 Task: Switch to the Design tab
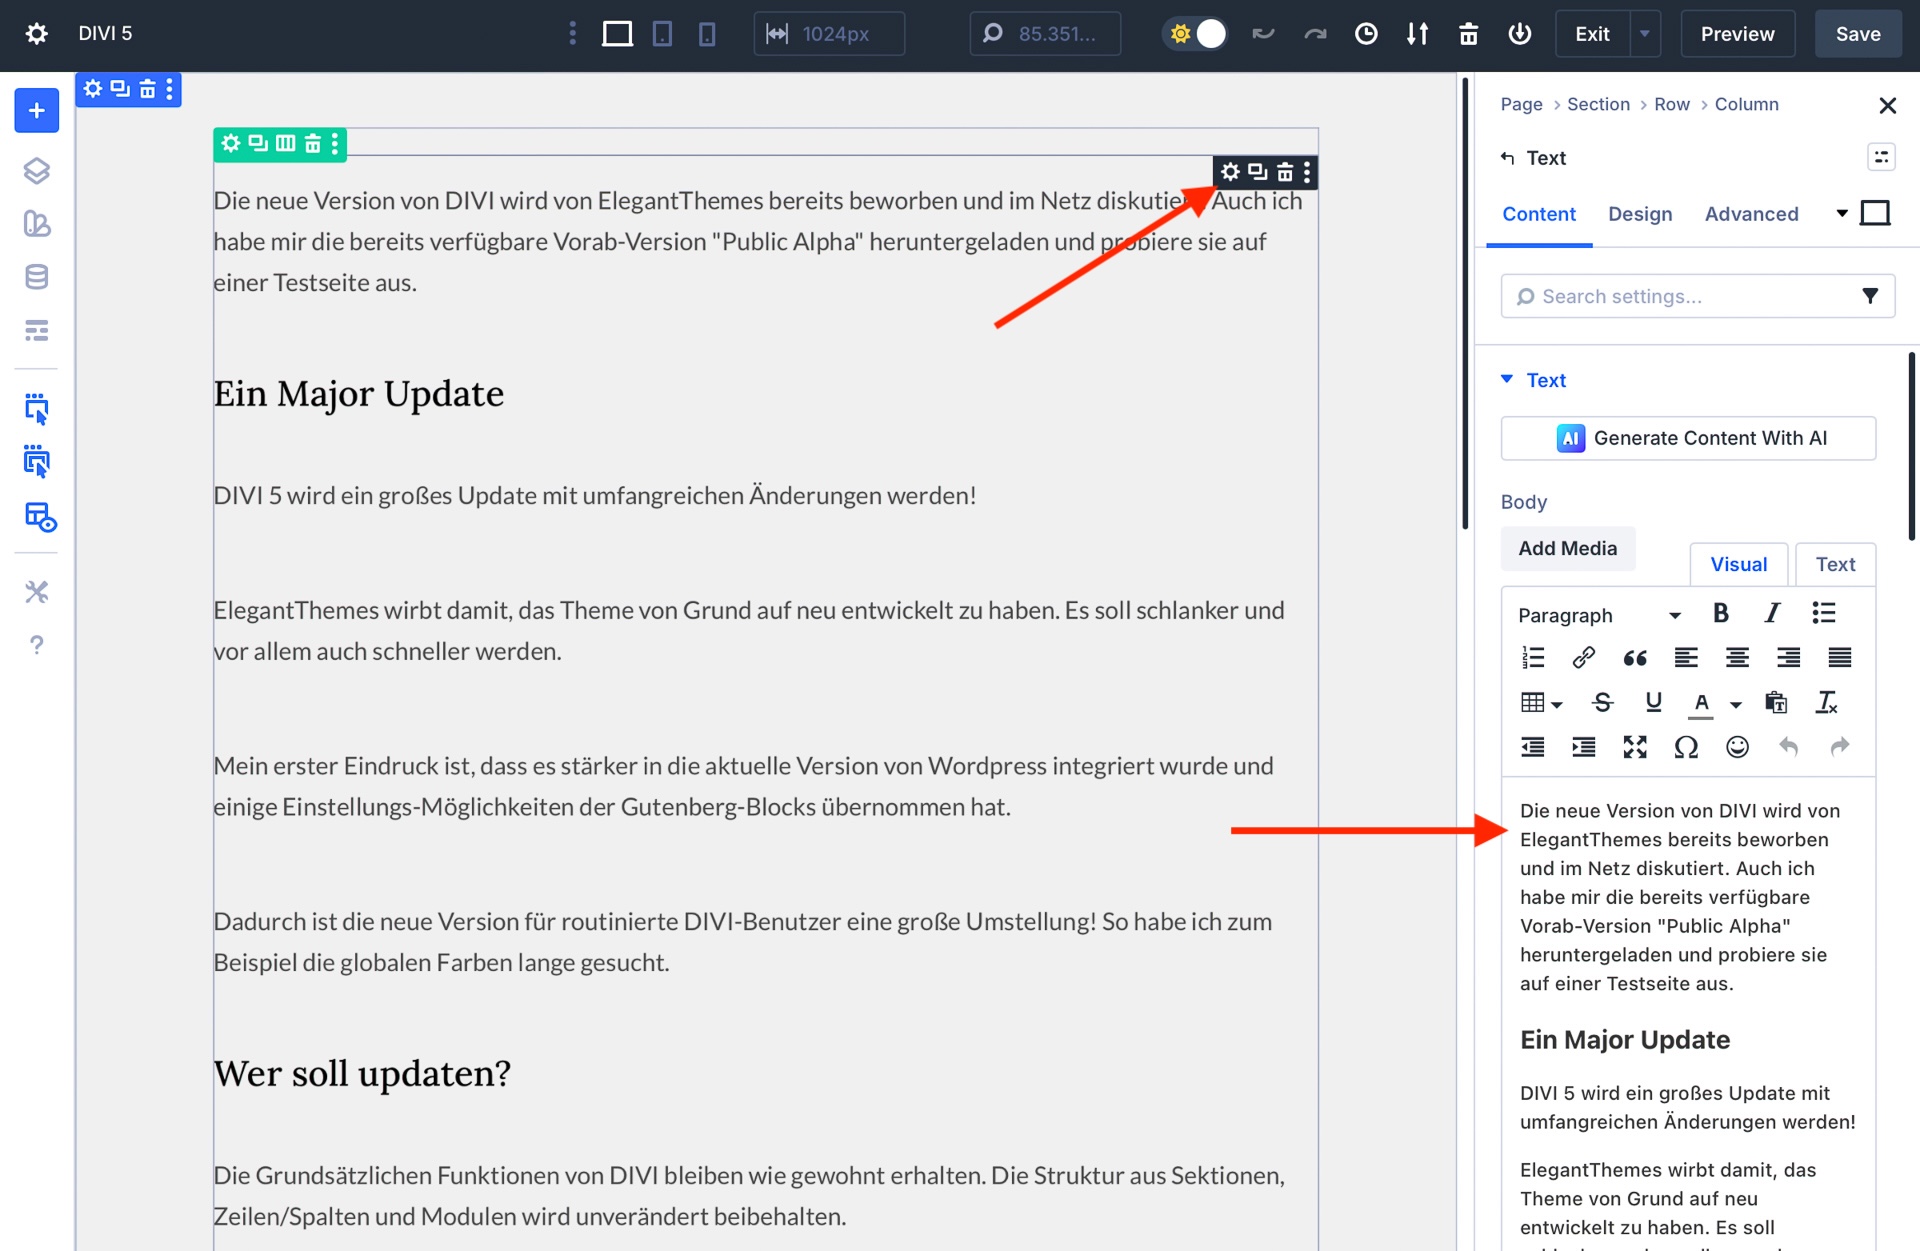(x=1640, y=214)
